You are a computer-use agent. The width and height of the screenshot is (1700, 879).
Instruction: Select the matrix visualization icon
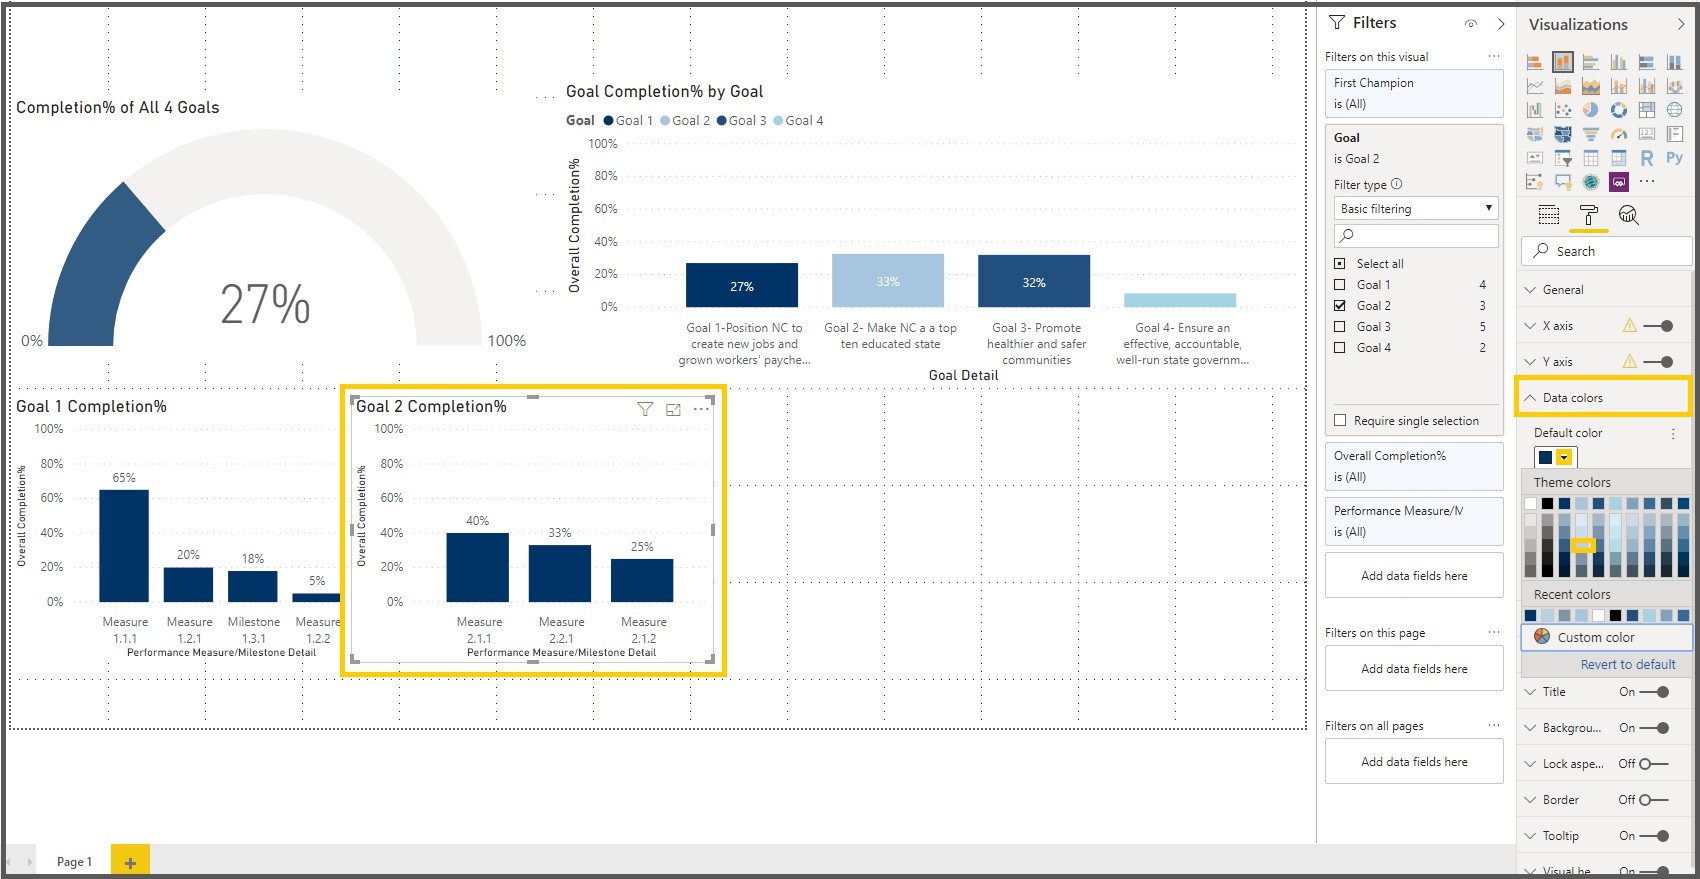pos(1619,158)
